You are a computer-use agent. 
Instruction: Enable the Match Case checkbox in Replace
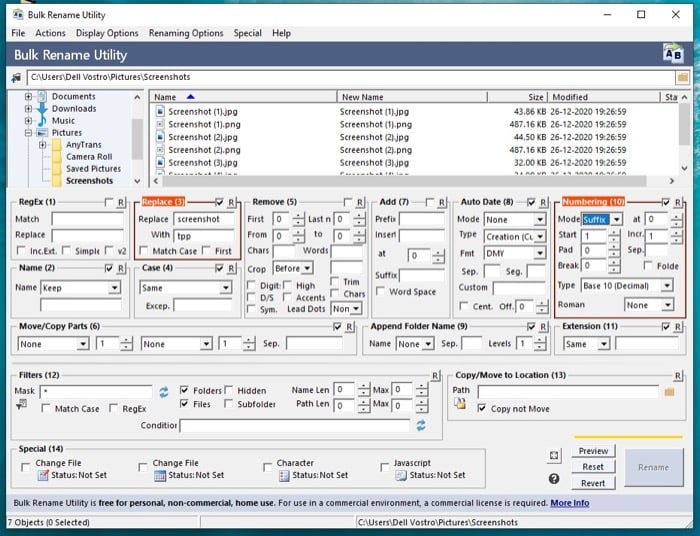pyautogui.click(x=144, y=251)
